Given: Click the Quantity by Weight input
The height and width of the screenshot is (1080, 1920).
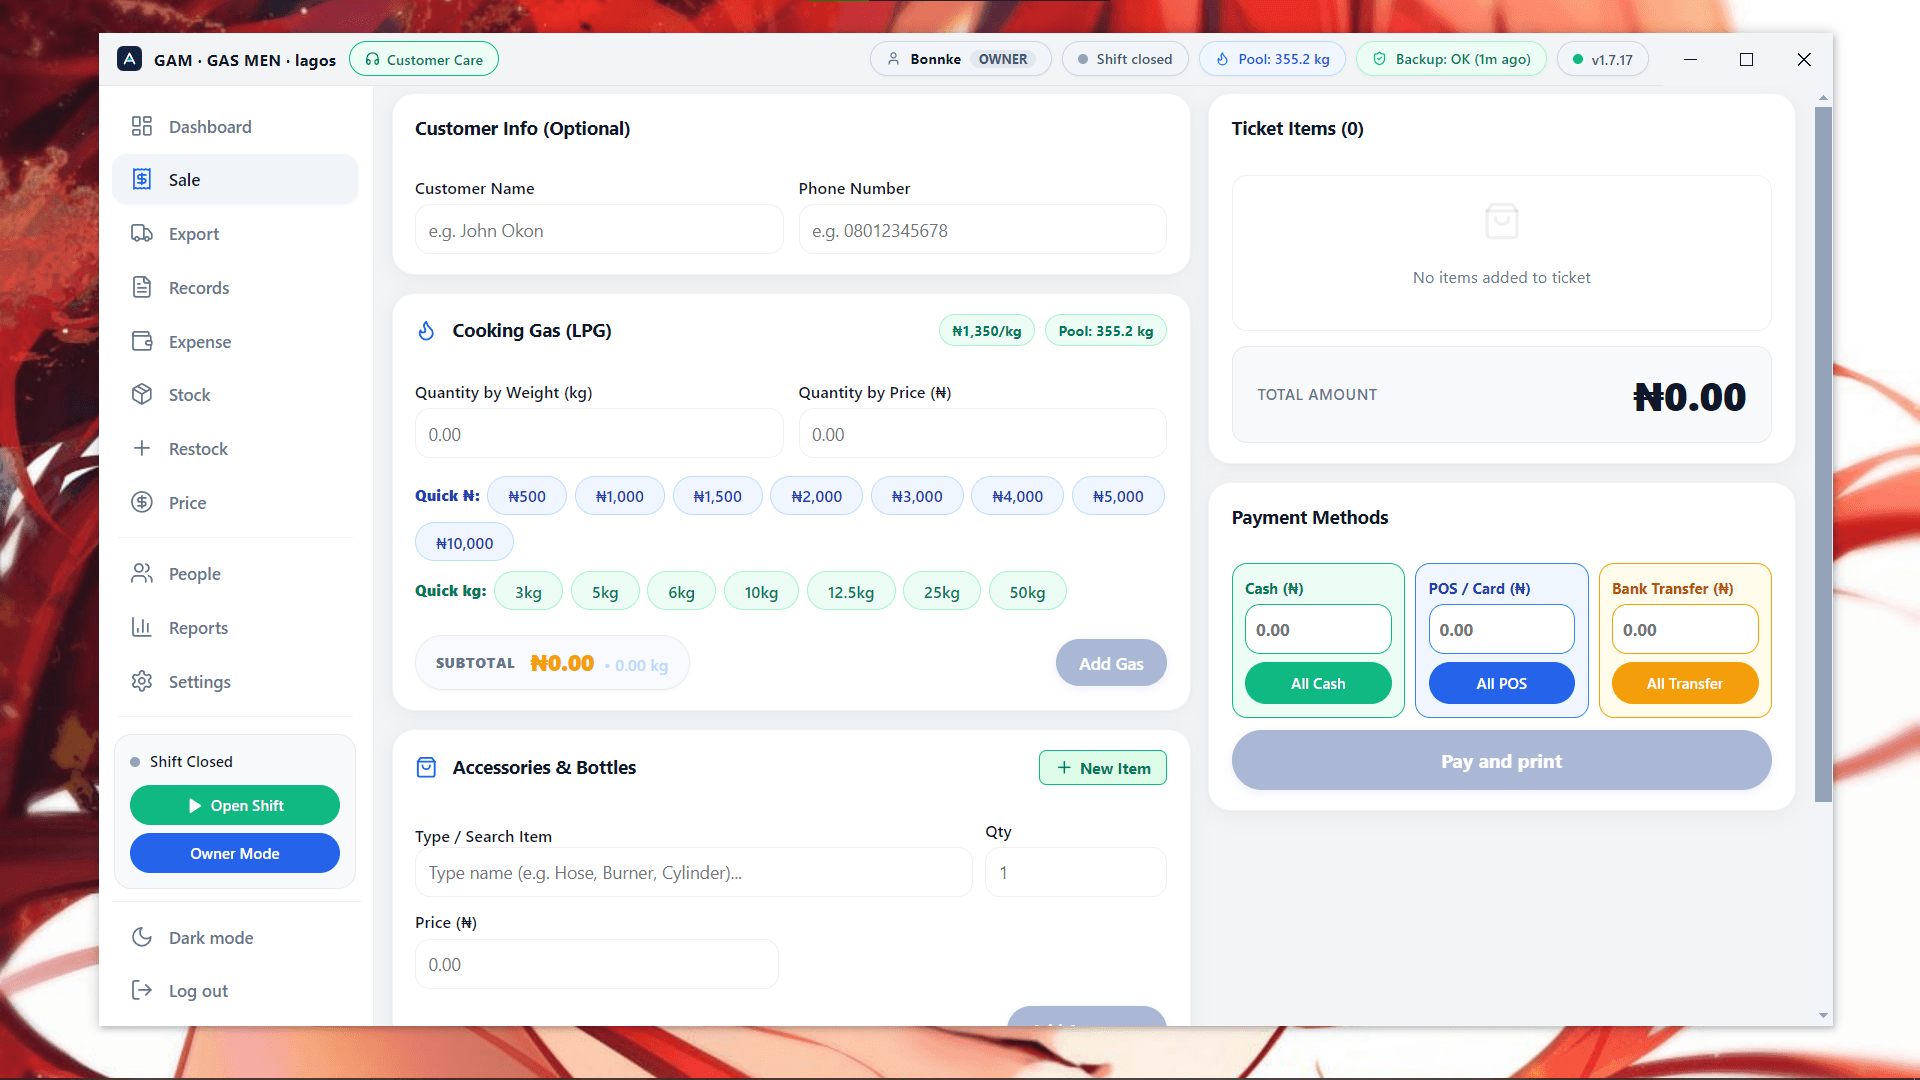Looking at the screenshot, I should (x=599, y=434).
